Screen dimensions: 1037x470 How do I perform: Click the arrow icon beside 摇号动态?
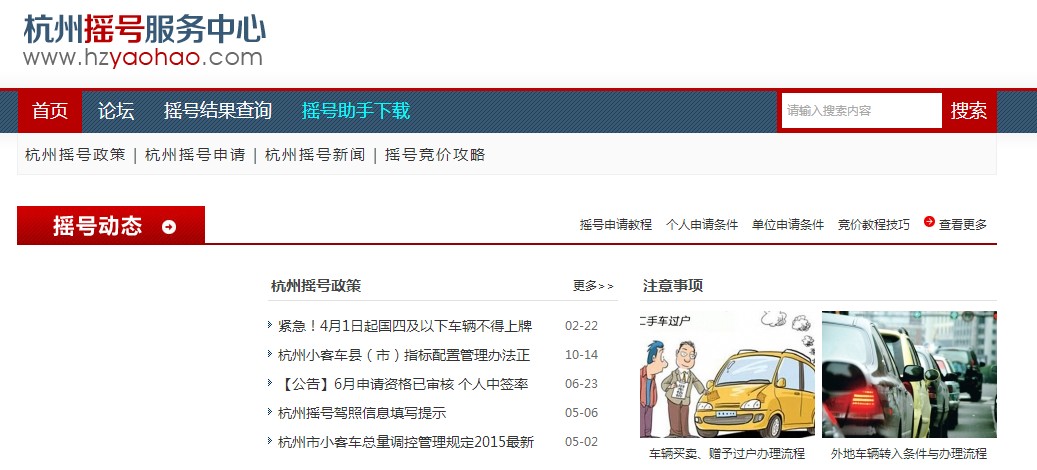coord(169,227)
